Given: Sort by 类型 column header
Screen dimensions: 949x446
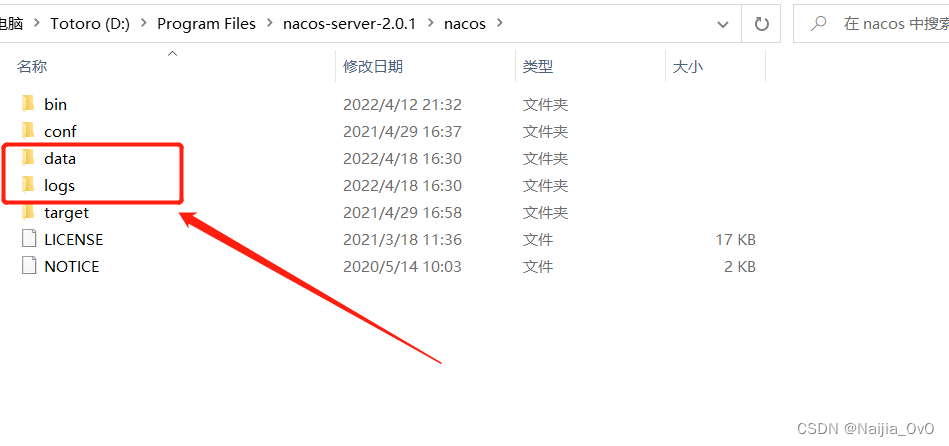Looking at the screenshot, I should [x=538, y=67].
